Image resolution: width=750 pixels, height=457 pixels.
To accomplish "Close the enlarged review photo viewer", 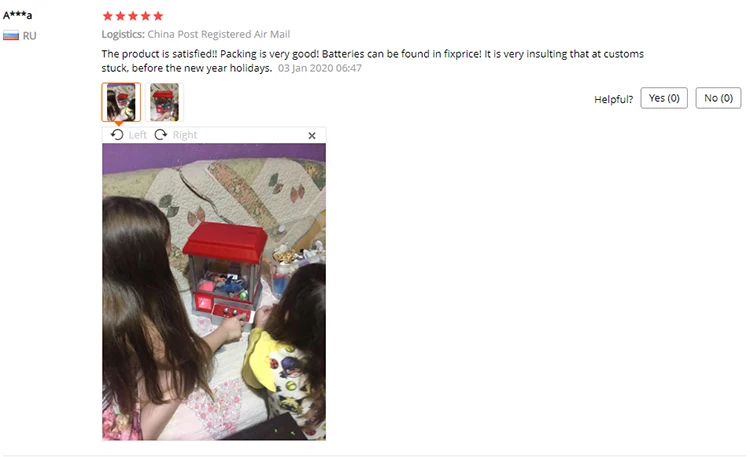I will coord(312,136).
